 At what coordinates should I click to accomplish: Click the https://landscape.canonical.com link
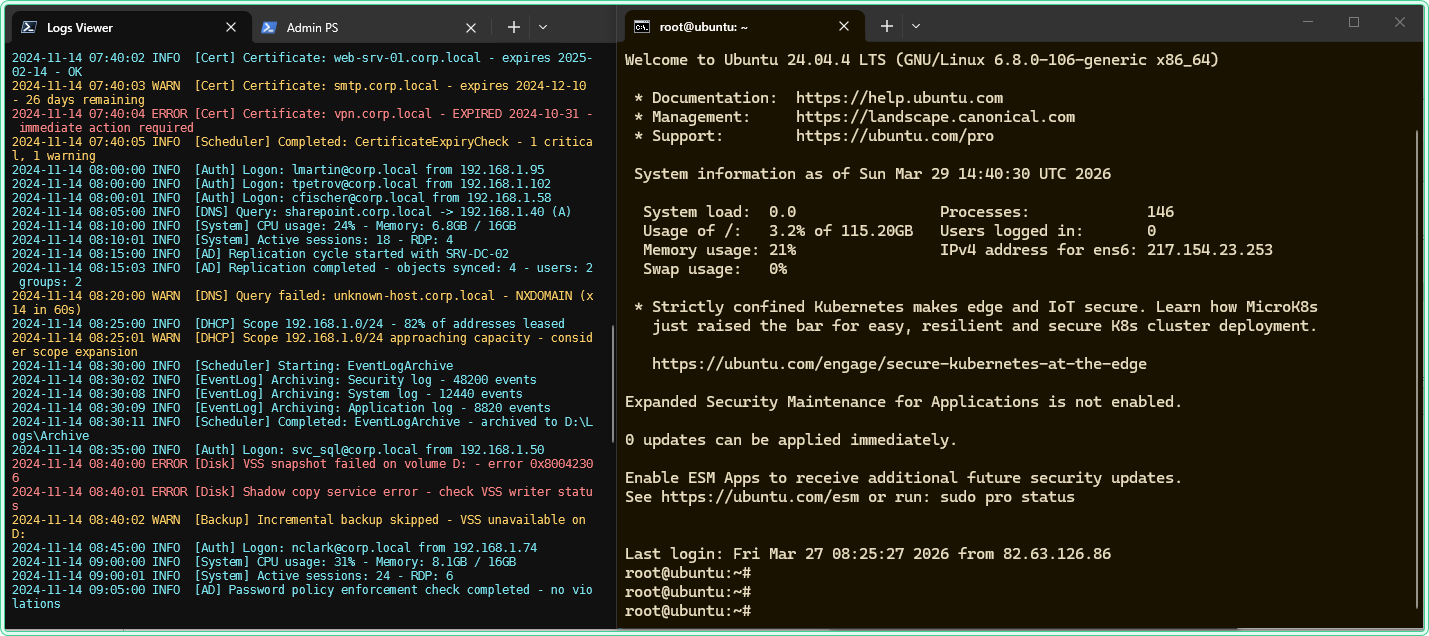point(935,117)
